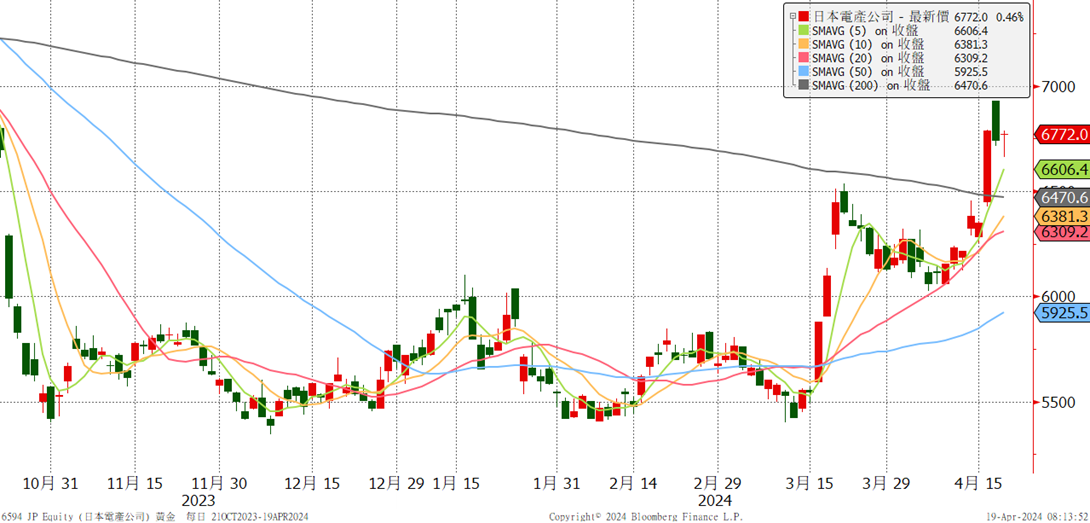Click the 4月 15 date label
The width and height of the screenshot is (1090, 523).
[x=980, y=483]
